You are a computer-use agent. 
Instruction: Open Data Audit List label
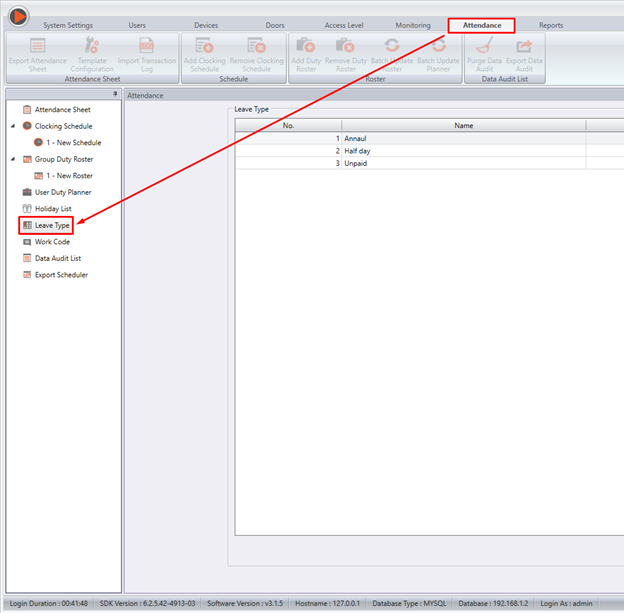[x=58, y=258]
